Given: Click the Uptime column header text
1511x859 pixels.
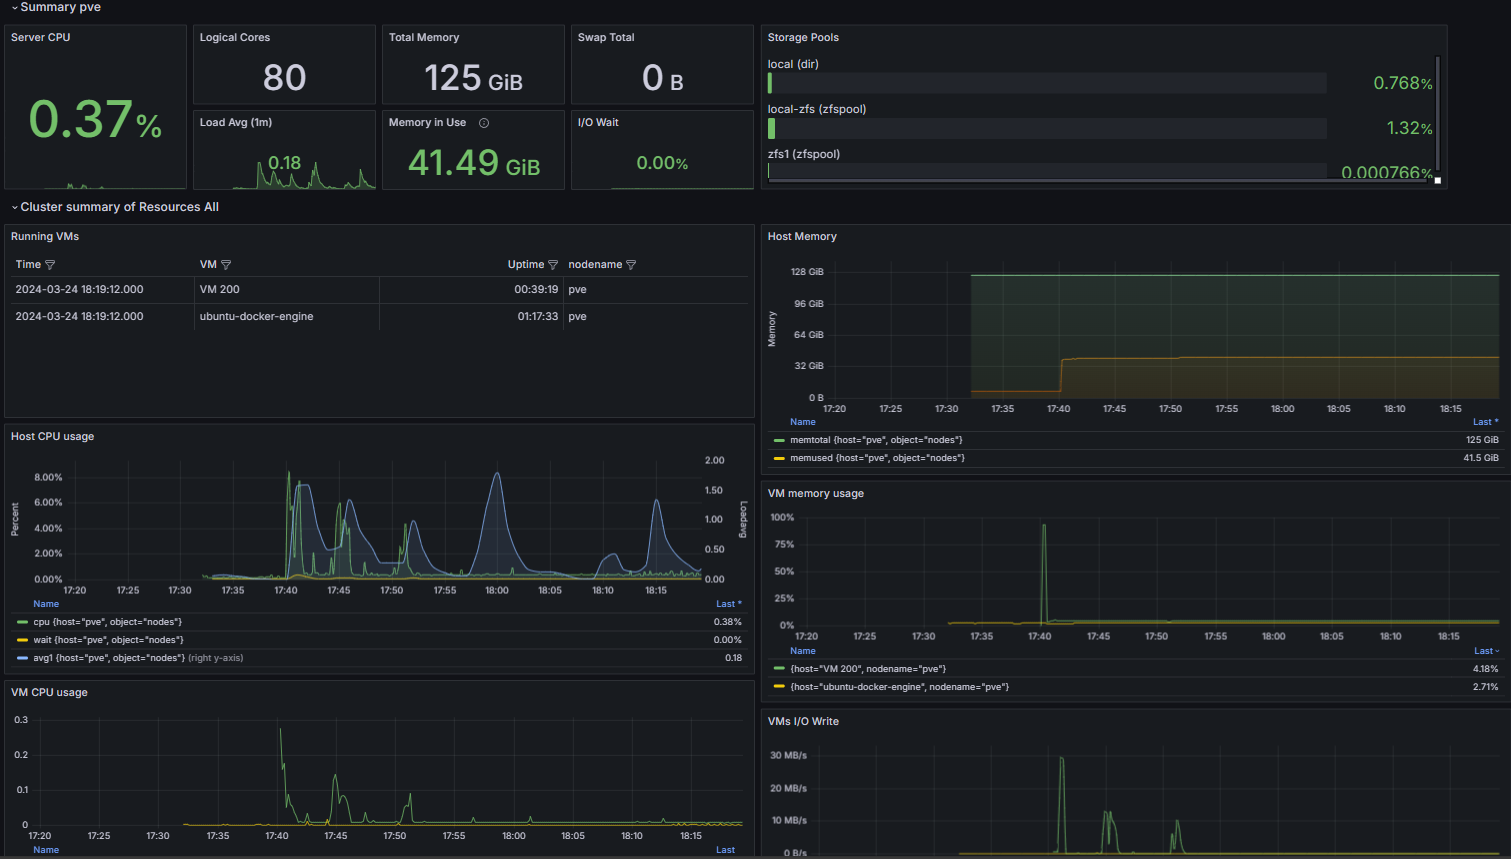Looking at the screenshot, I should click(526, 265).
